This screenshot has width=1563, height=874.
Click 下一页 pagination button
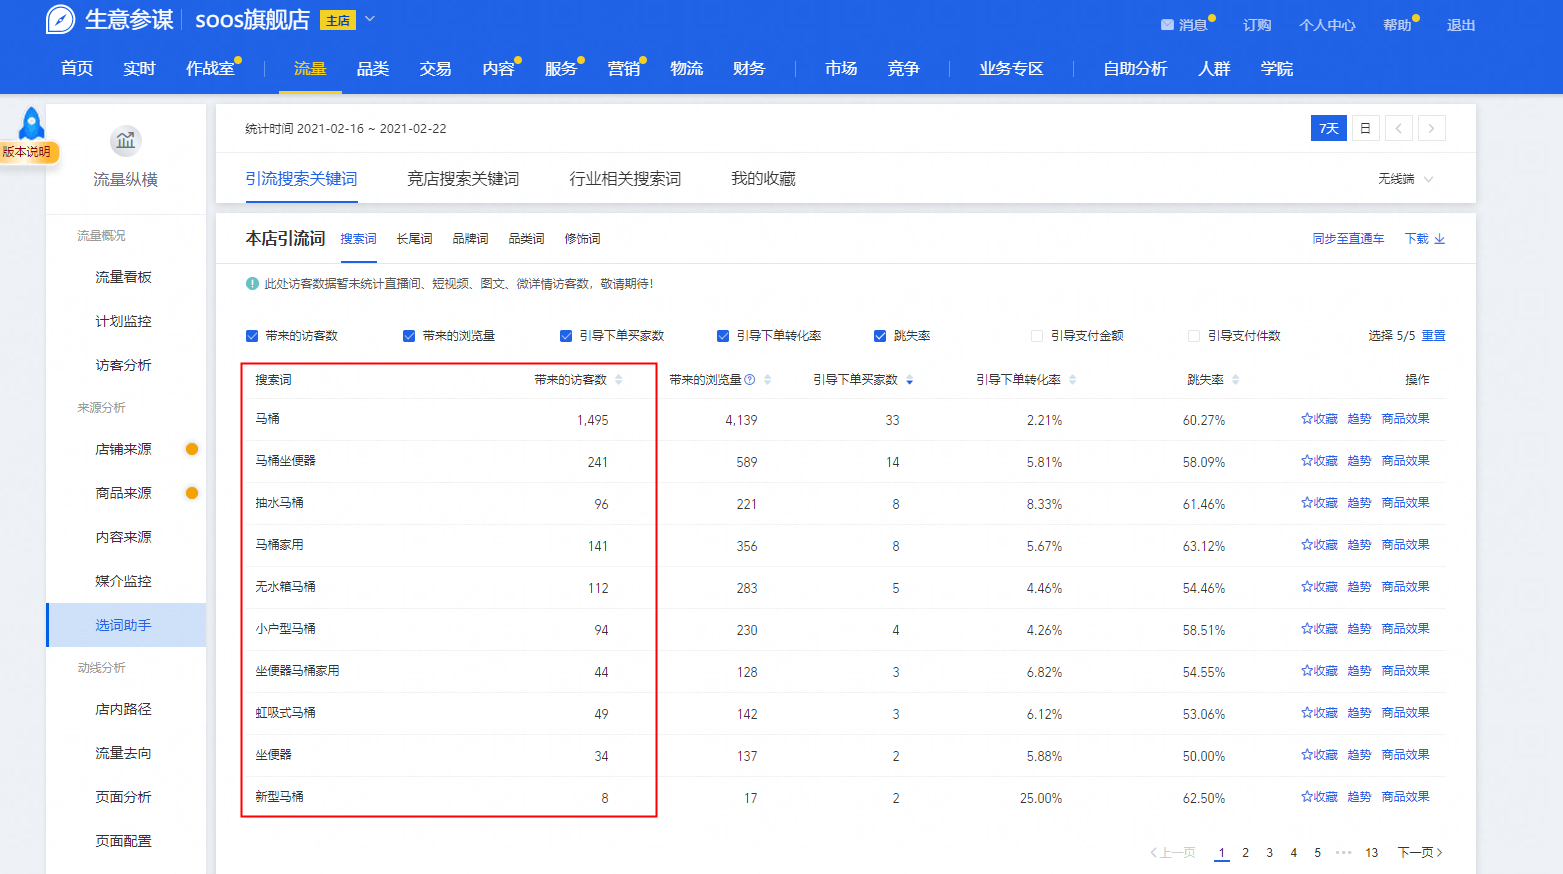point(1420,853)
